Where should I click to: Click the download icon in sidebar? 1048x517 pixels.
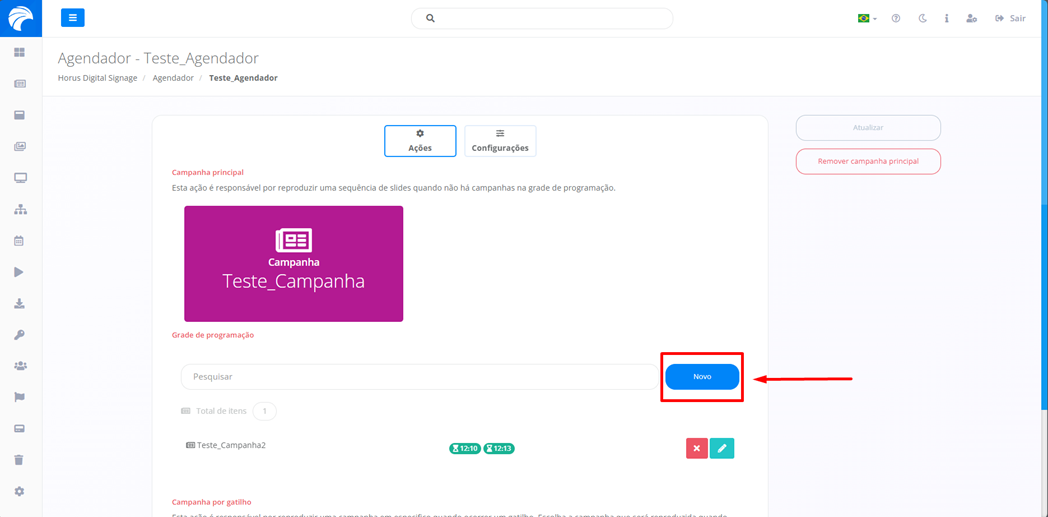click(20, 304)
